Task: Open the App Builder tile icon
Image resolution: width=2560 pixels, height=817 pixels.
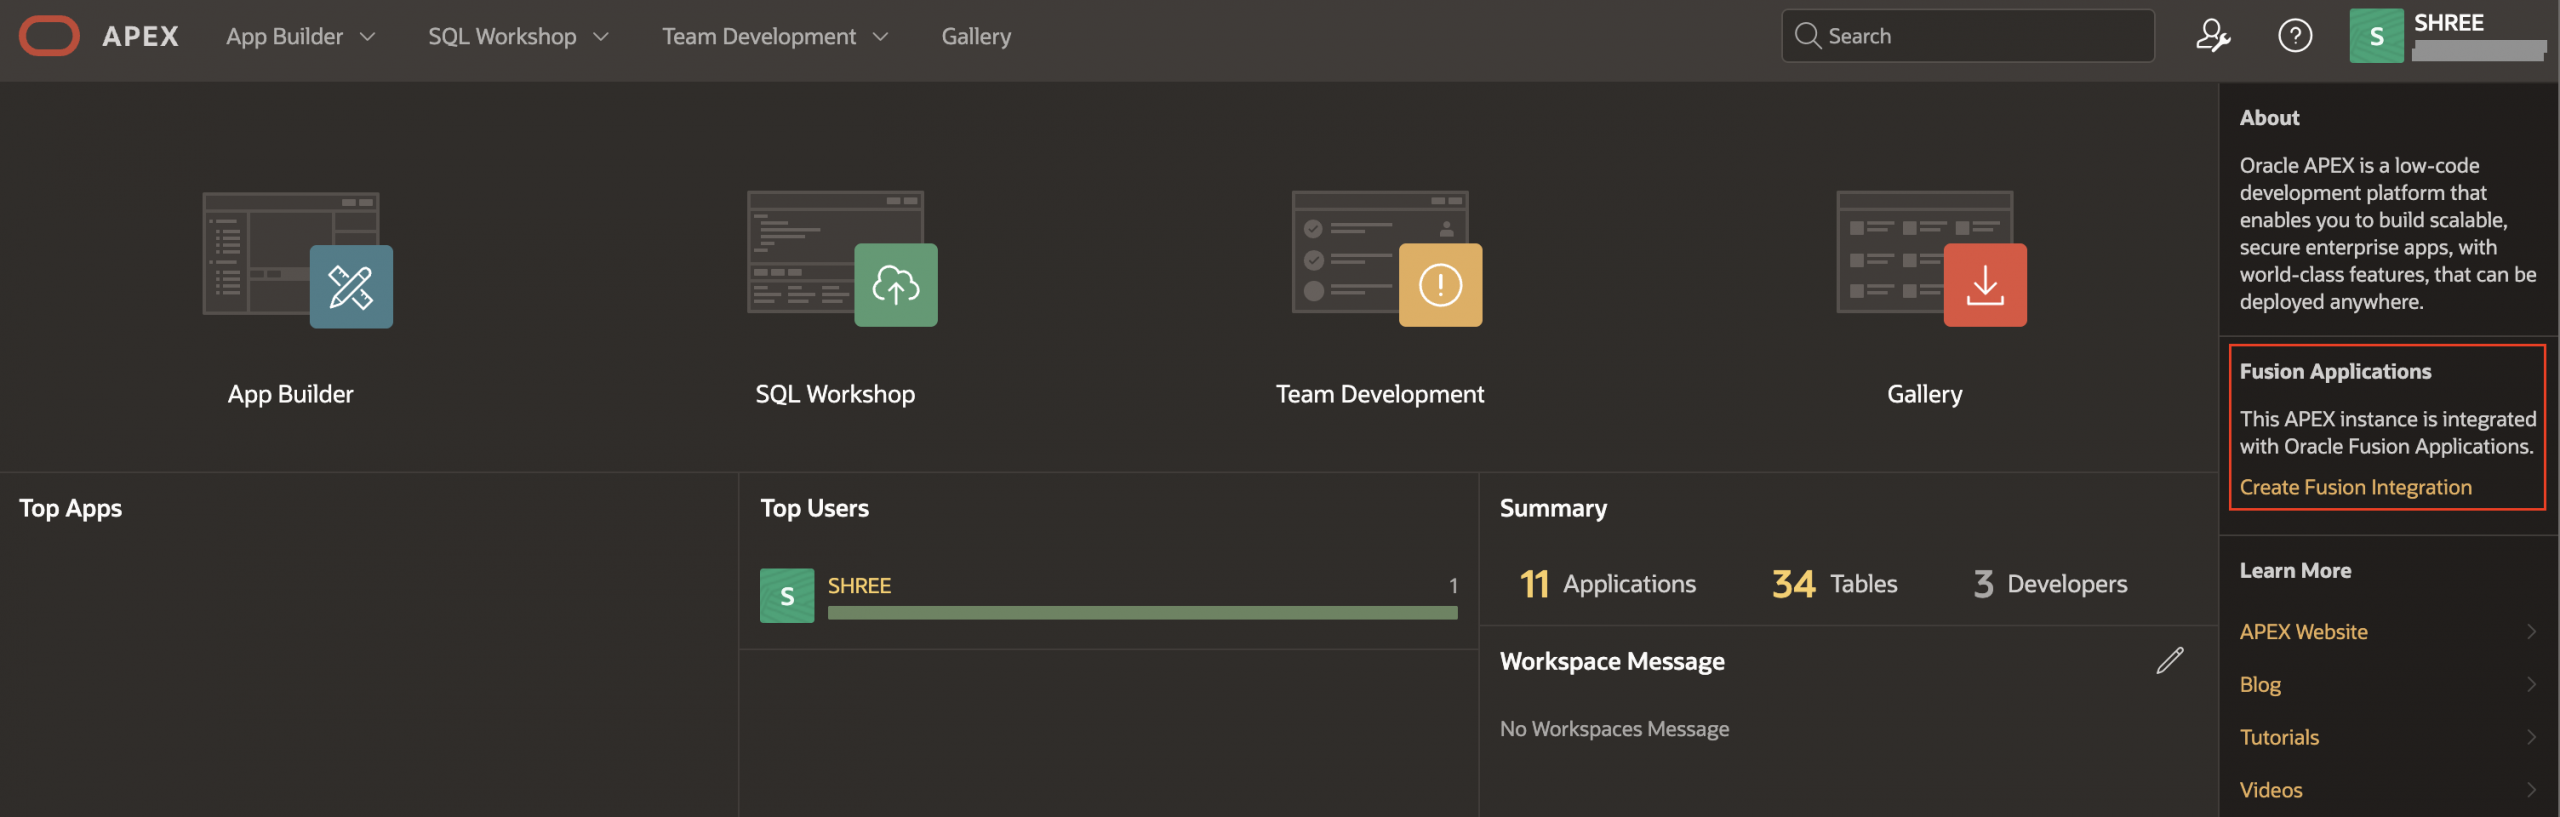Action: [350, 286]
